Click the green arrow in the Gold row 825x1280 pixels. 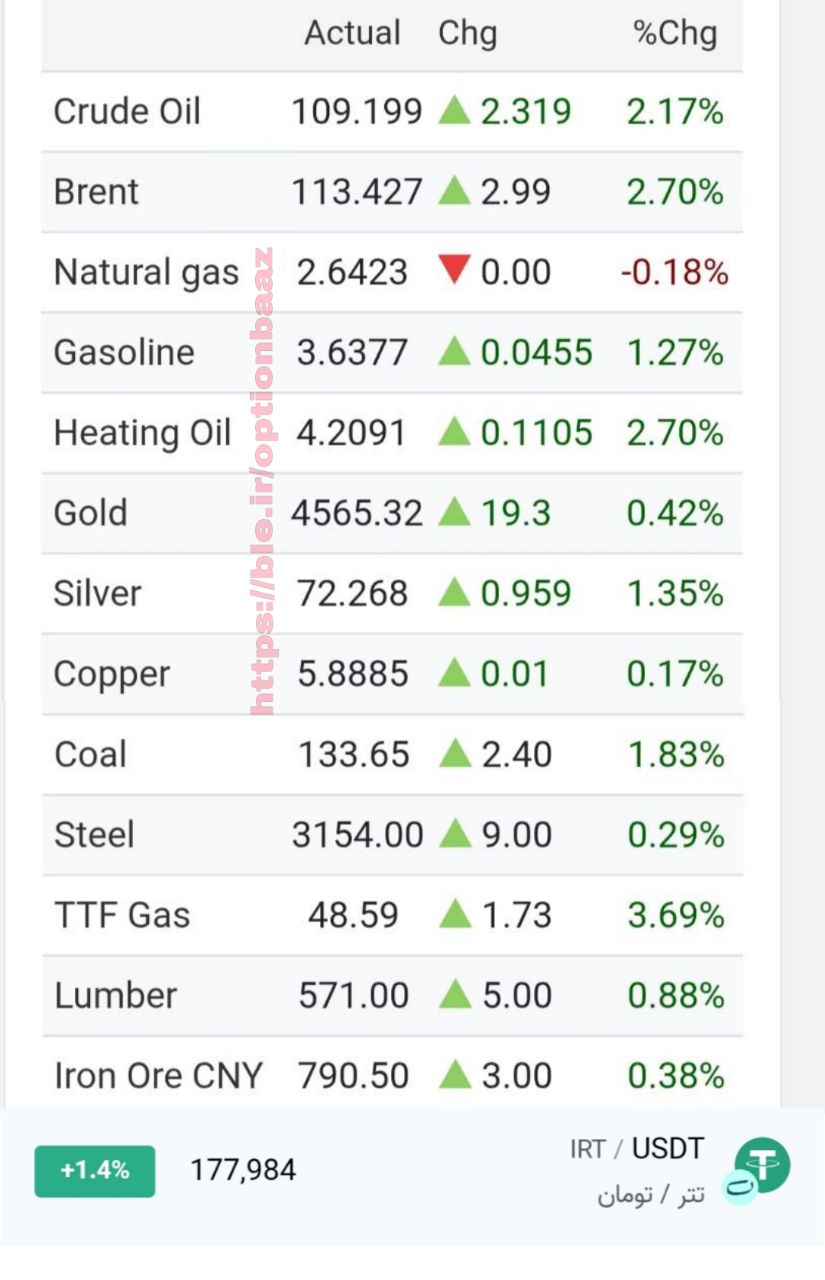point(454,512)
